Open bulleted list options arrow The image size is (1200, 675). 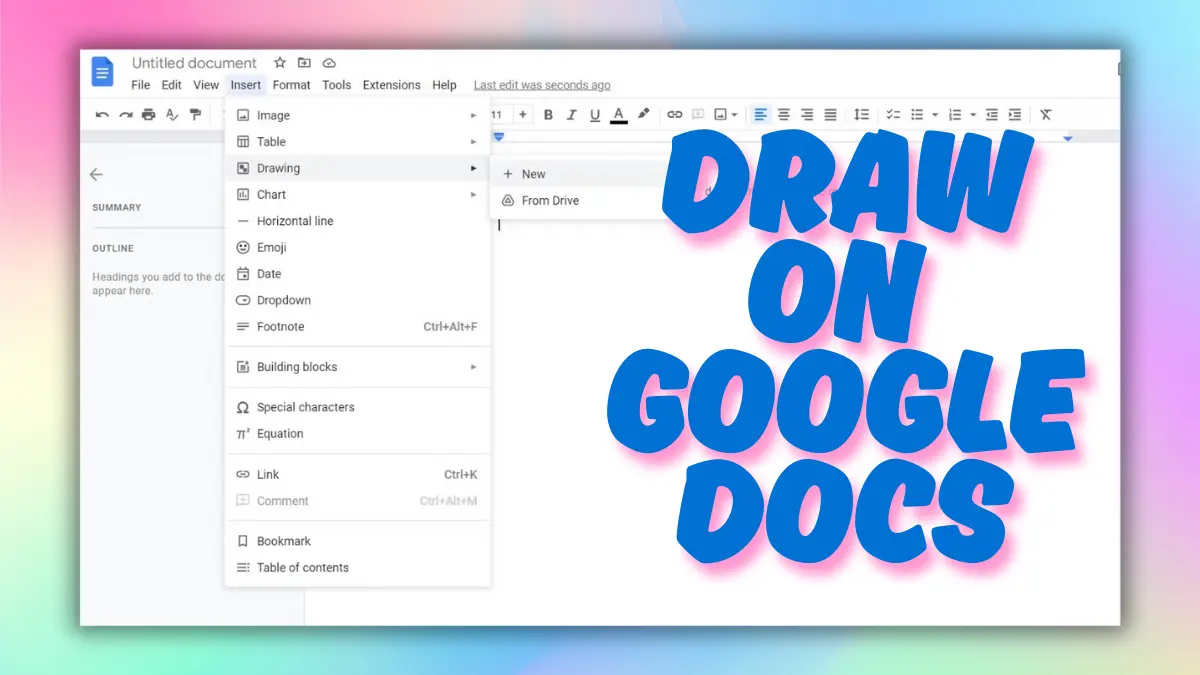[935, 115]
